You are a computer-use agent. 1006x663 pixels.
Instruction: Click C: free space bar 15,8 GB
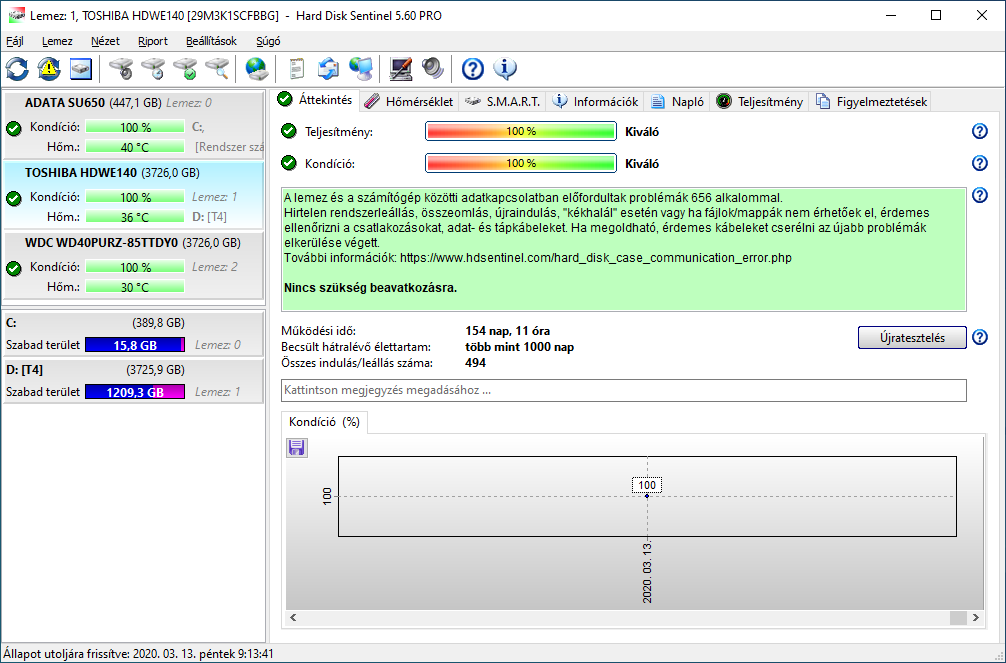(x=135, y=345)
